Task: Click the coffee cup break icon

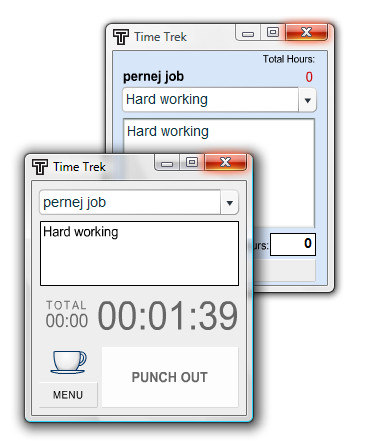Action: point(68,362)
